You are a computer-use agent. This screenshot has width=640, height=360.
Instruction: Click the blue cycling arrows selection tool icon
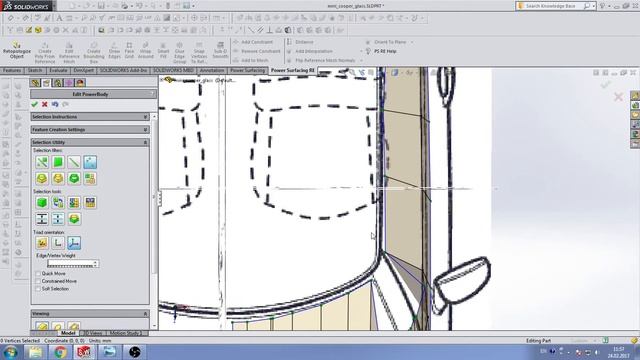58,202
